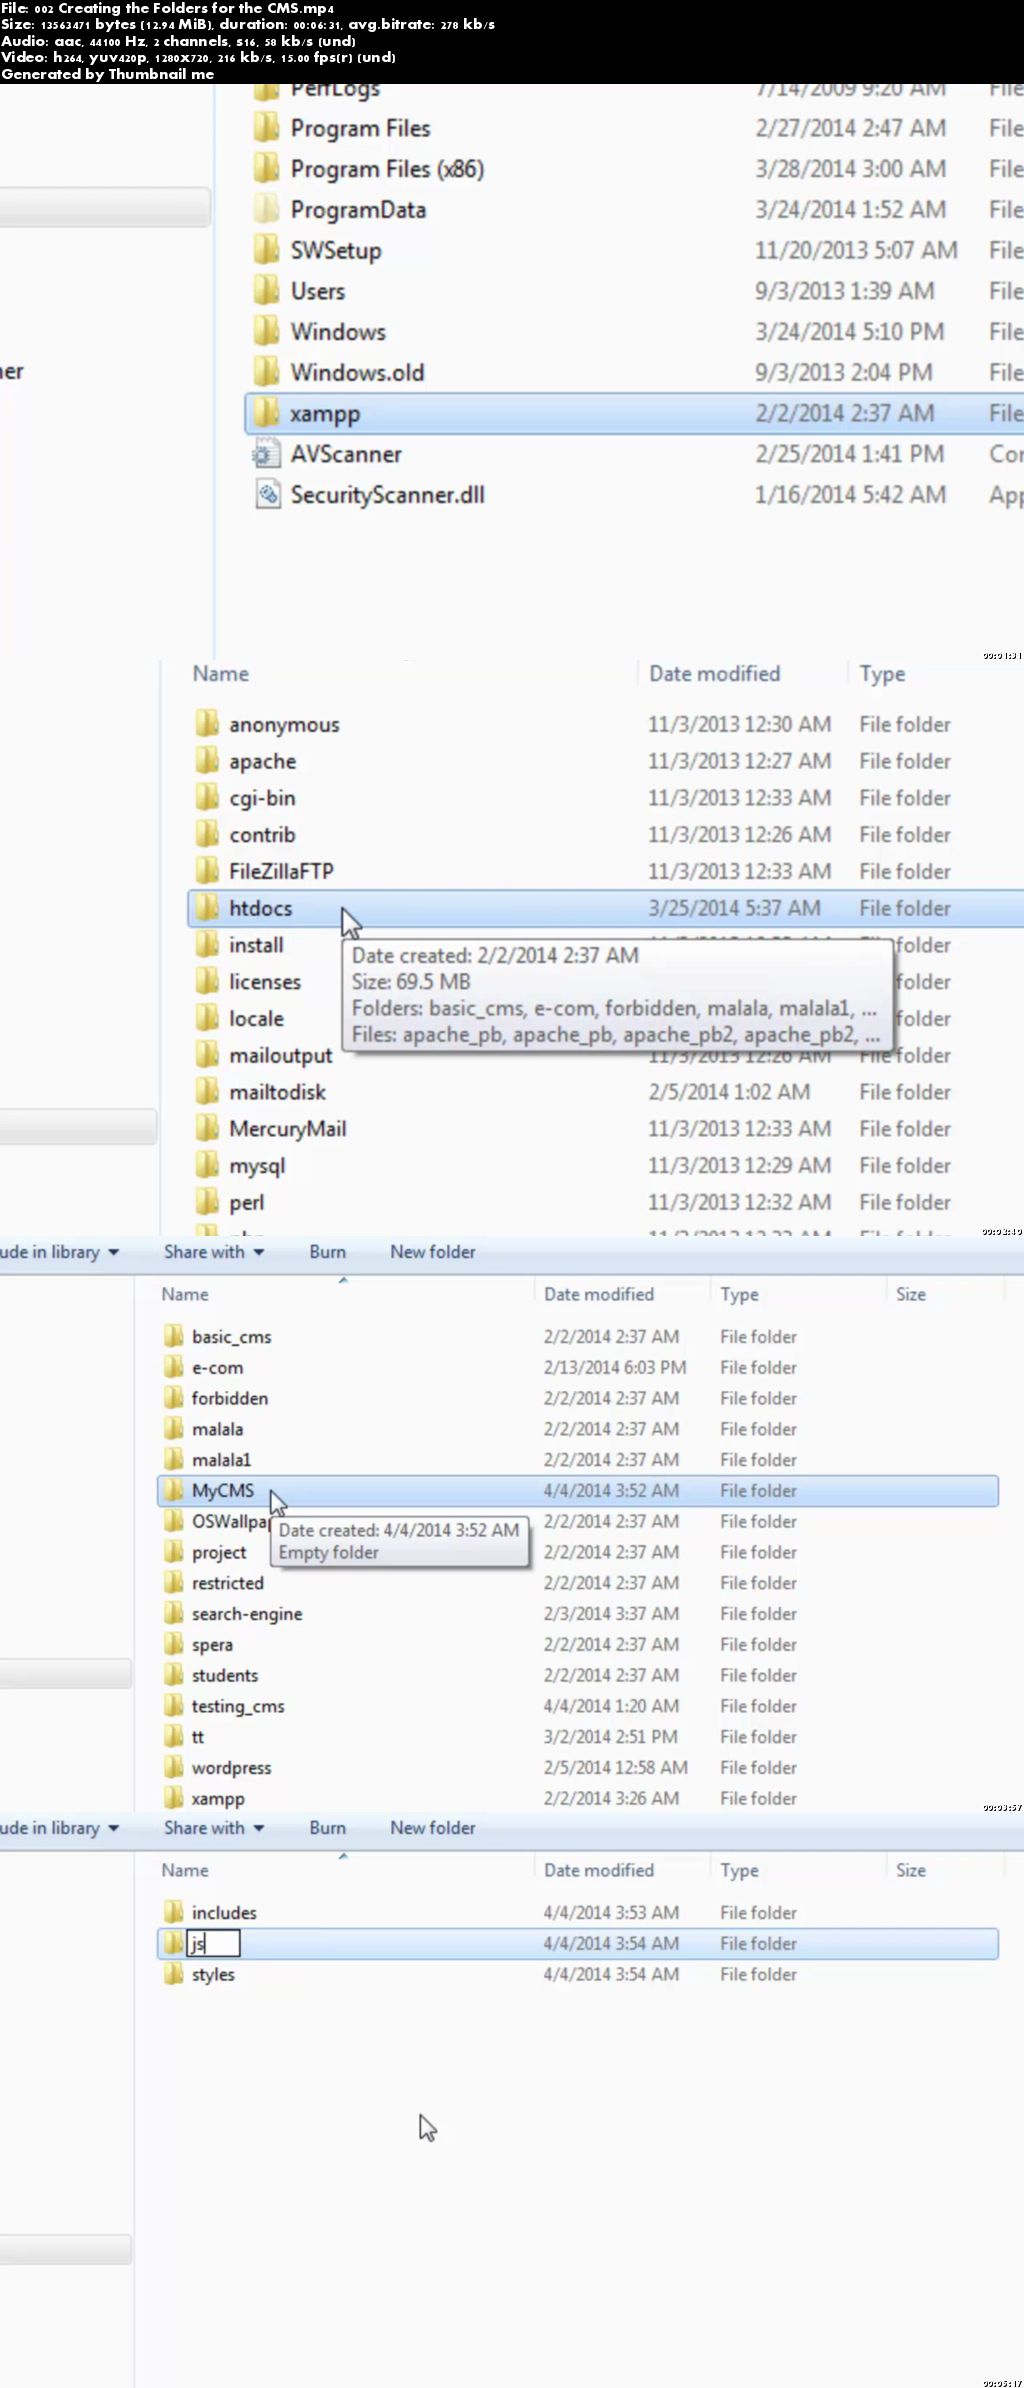Screen dimensions: 1024x2388
Task: Select the cgi-bin folder icon
Action: [x=207, y=798]
